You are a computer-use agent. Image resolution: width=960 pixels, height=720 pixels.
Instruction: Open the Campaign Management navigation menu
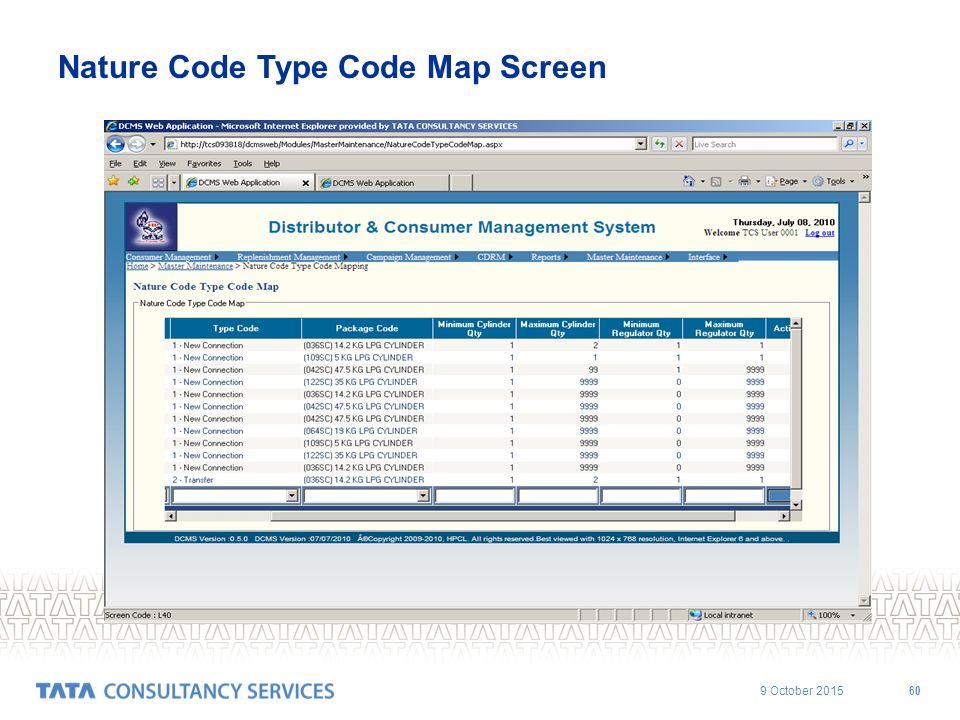(x=413, y=257)
